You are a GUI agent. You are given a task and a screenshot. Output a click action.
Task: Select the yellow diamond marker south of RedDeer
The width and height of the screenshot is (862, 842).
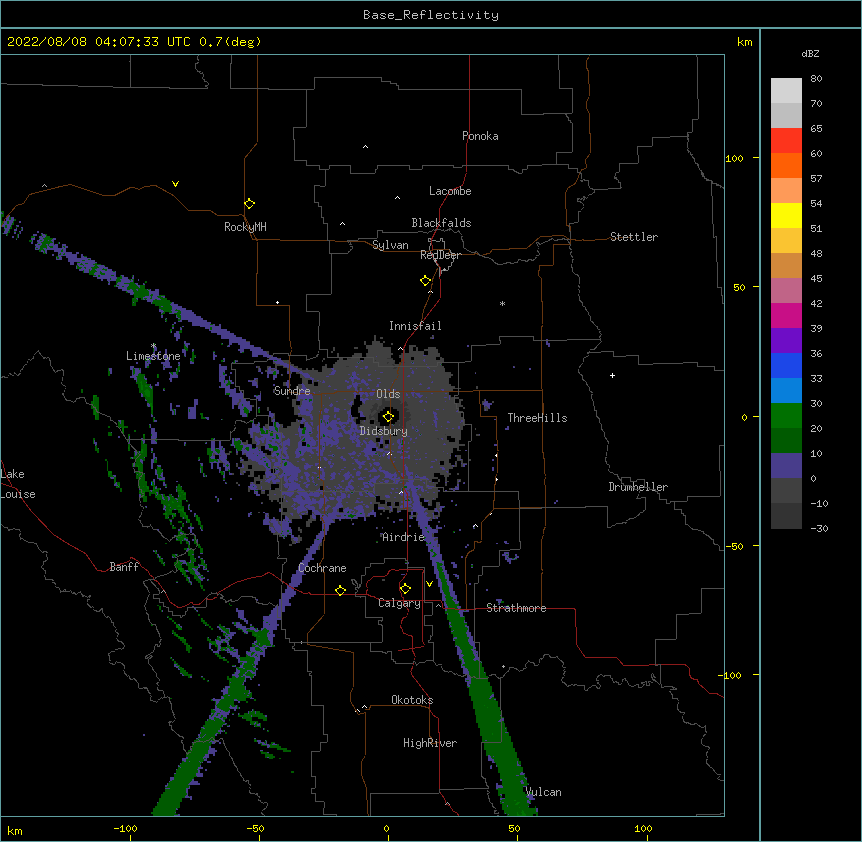(426, 280)
